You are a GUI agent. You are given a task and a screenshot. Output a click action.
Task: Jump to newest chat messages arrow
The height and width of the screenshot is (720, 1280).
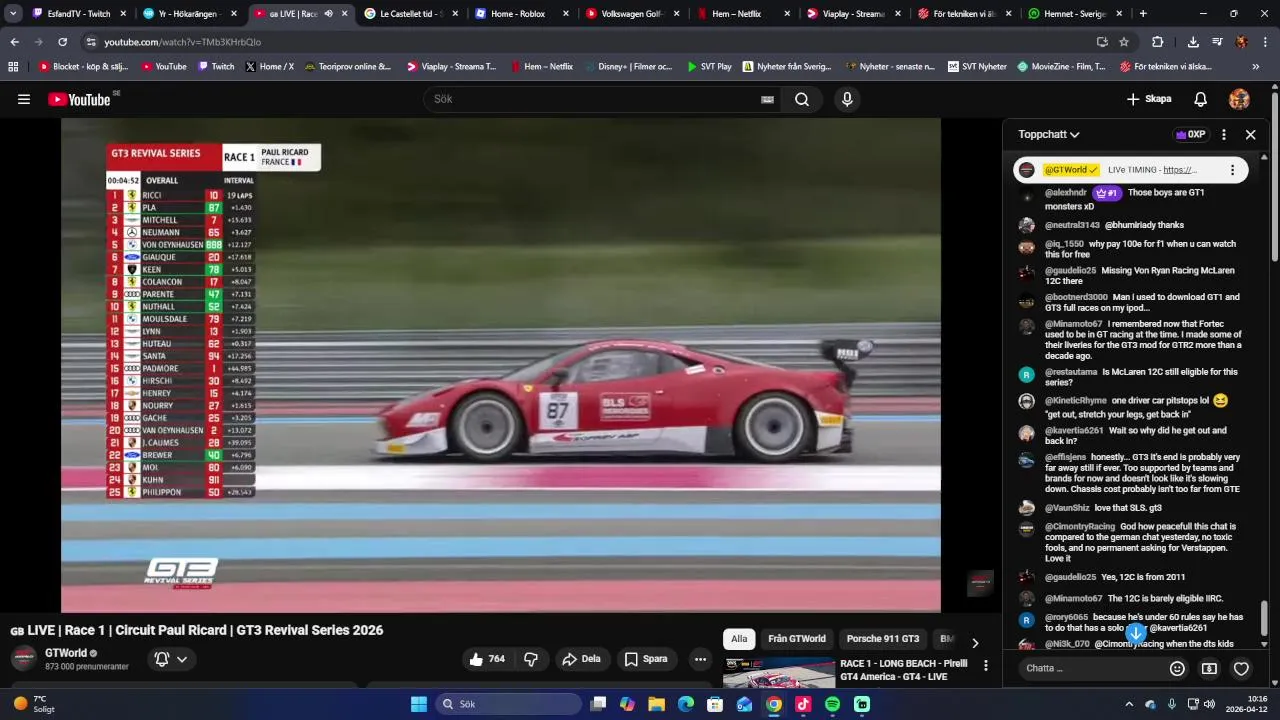tap(1136, 633)
